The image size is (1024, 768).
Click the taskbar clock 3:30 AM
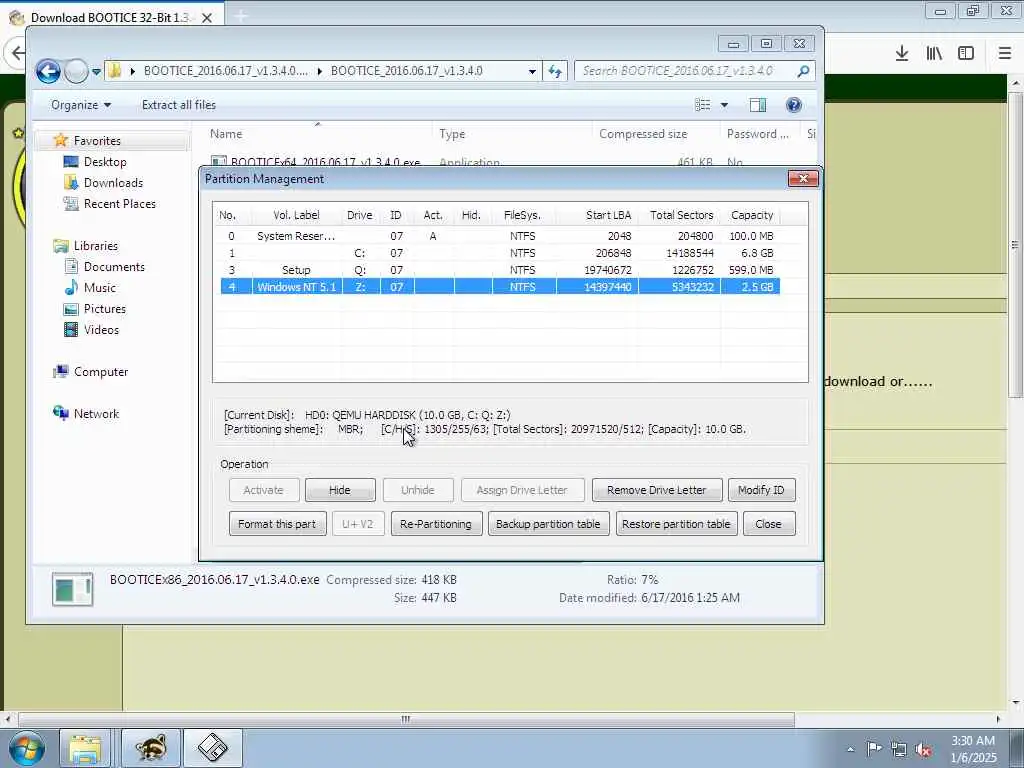973,748
